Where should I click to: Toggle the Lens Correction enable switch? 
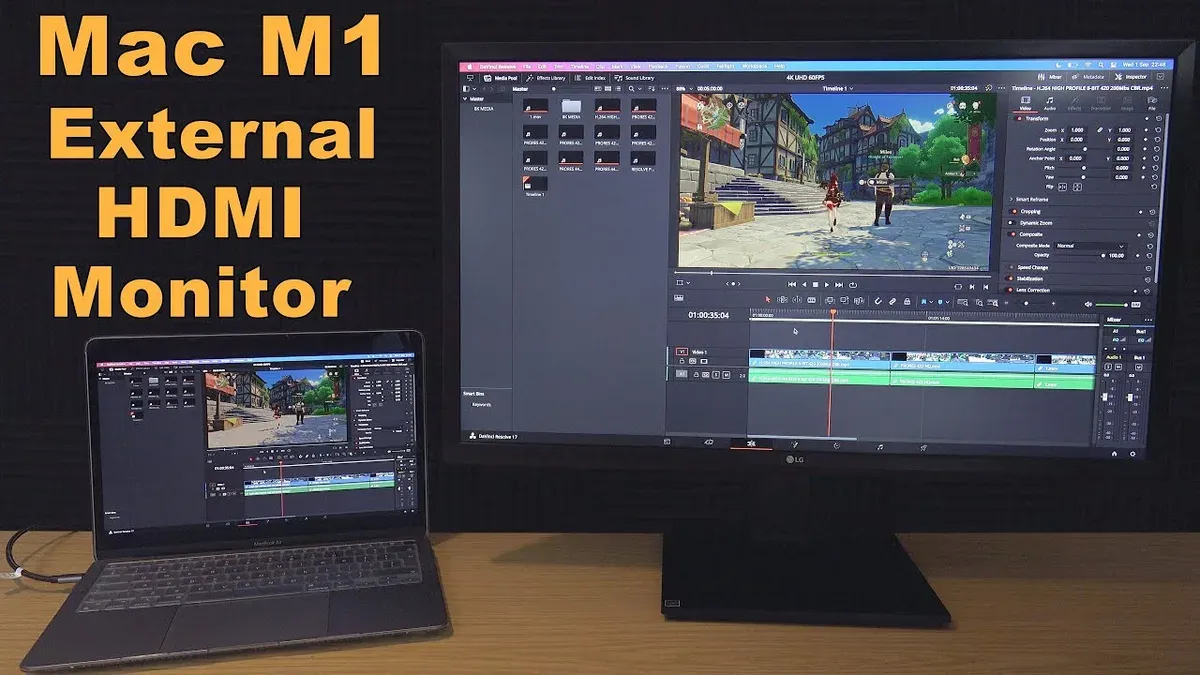coord(1009,290)
